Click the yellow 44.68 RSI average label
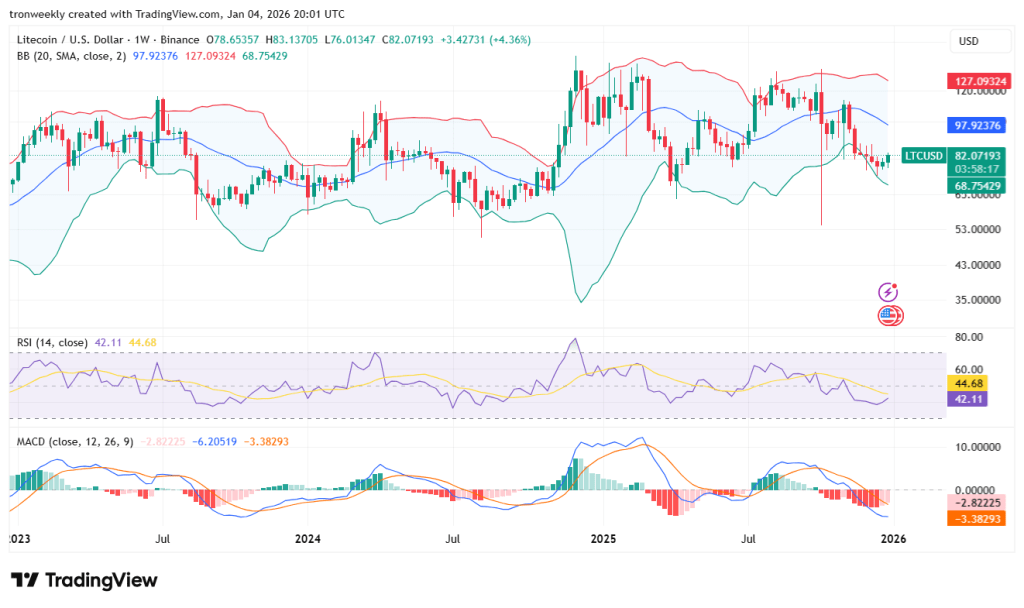This screenshot has width=1024, height=608. tap(967, 383)
